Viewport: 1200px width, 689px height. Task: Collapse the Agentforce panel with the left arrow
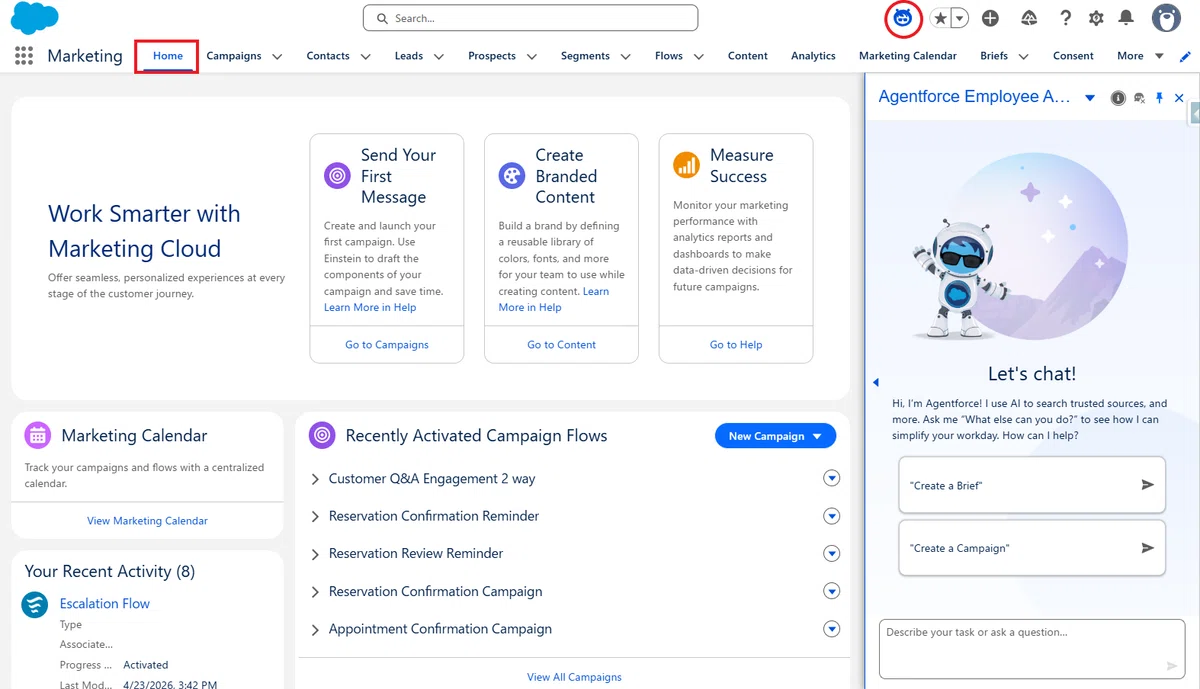coord(876,382)
